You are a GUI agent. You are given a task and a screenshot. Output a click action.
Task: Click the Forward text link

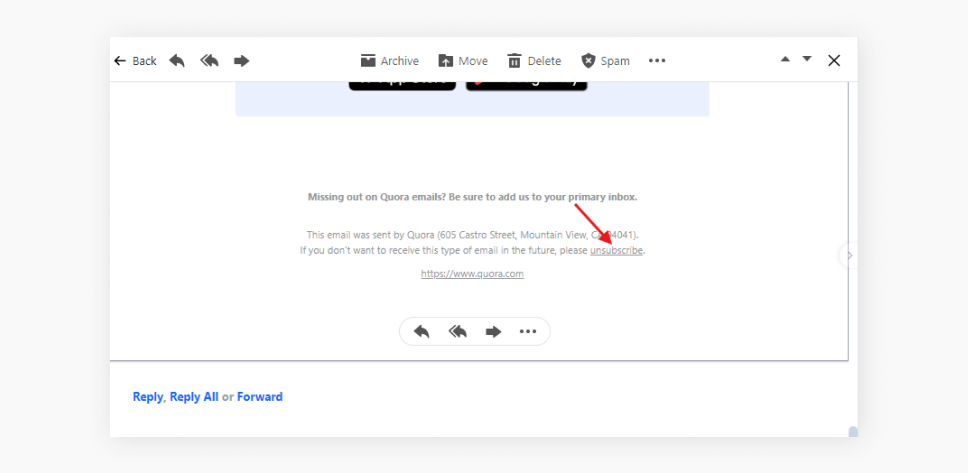point(260,397)
